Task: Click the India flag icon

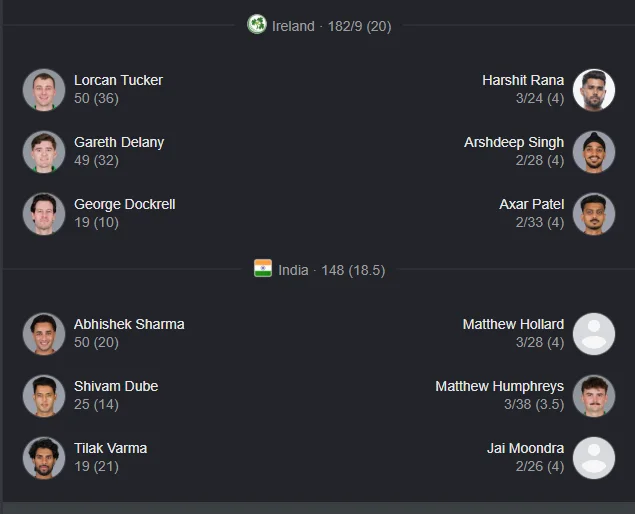Action: [263, 268]
